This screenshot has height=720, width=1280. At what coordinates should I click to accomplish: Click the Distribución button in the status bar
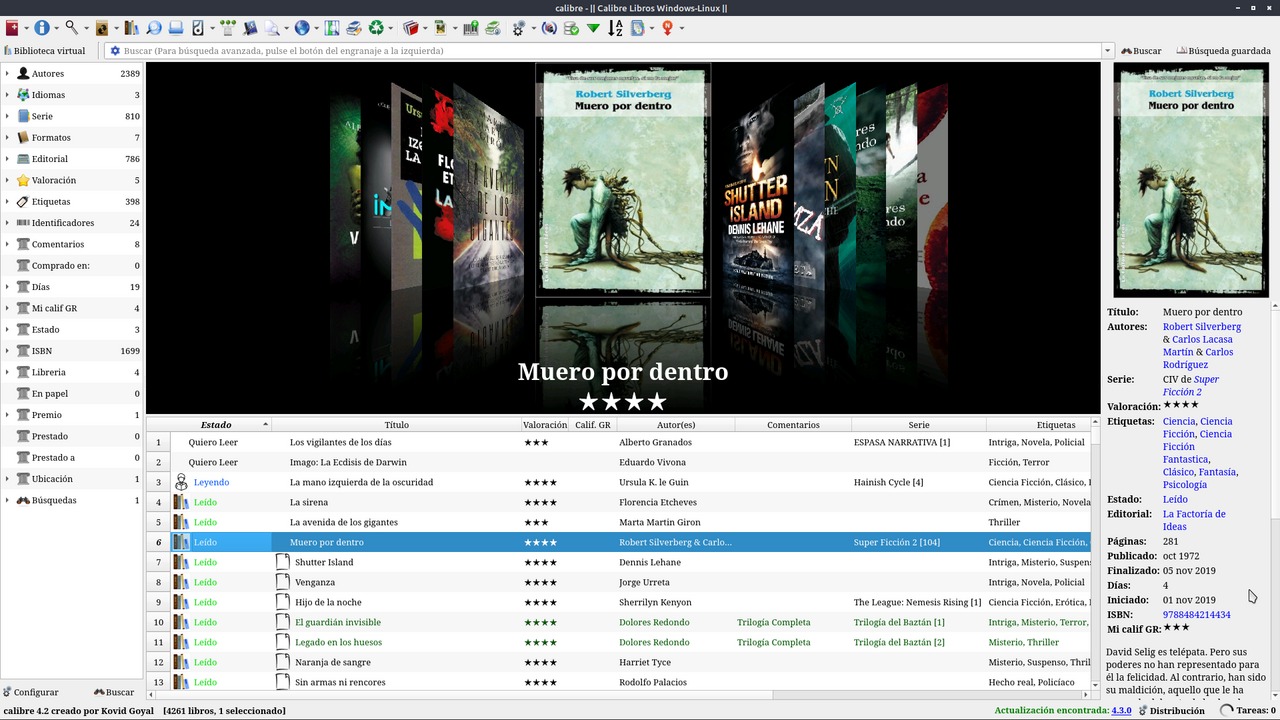click(1170, 711)
